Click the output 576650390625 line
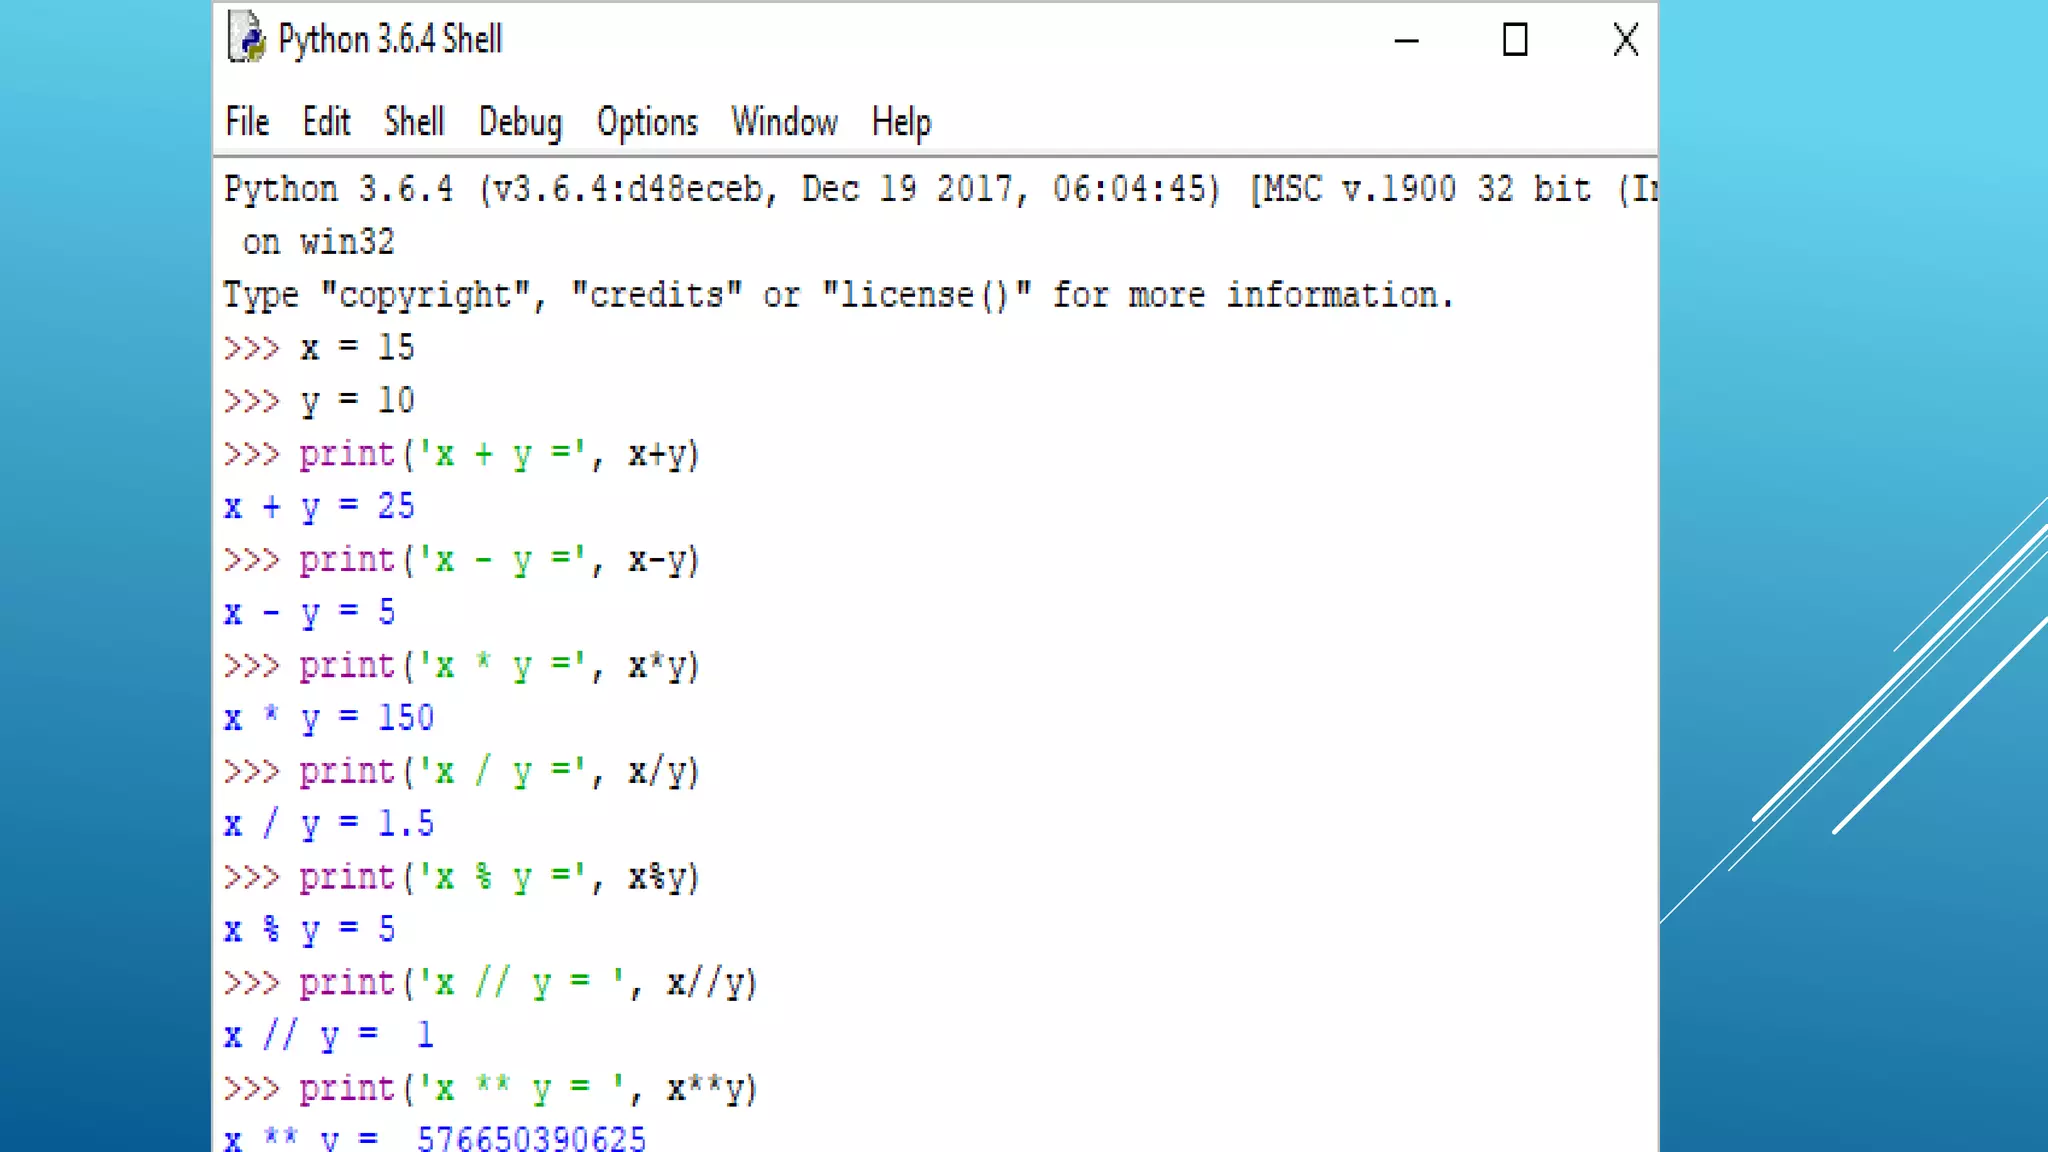The width and height of the screenshot is (2048, 1152). (530, 1137)
